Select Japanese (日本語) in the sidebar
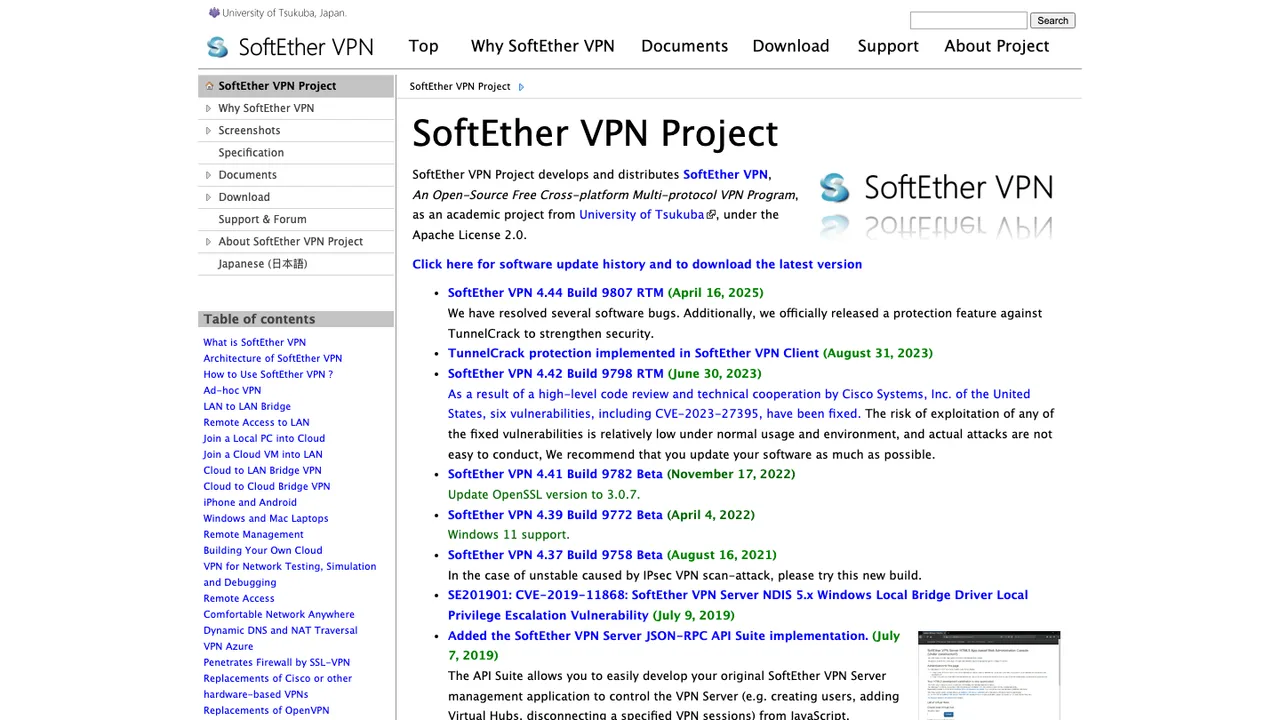 263,264
